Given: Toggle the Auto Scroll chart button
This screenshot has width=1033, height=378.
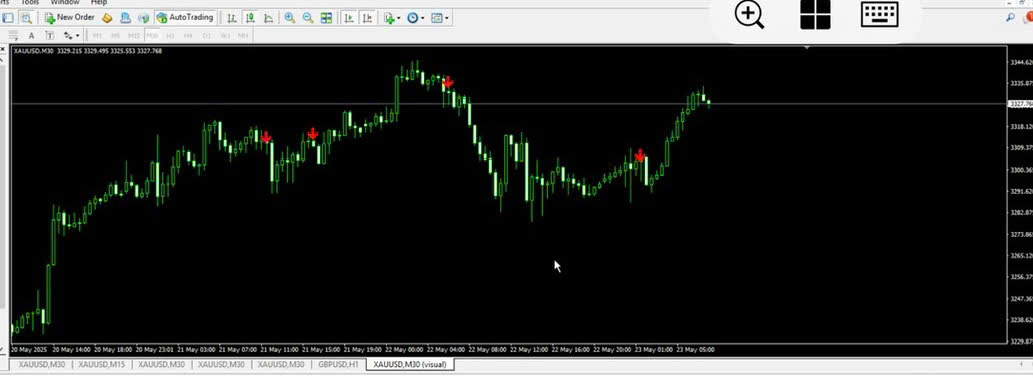Looking at the screenshot, I should point(349,18).
